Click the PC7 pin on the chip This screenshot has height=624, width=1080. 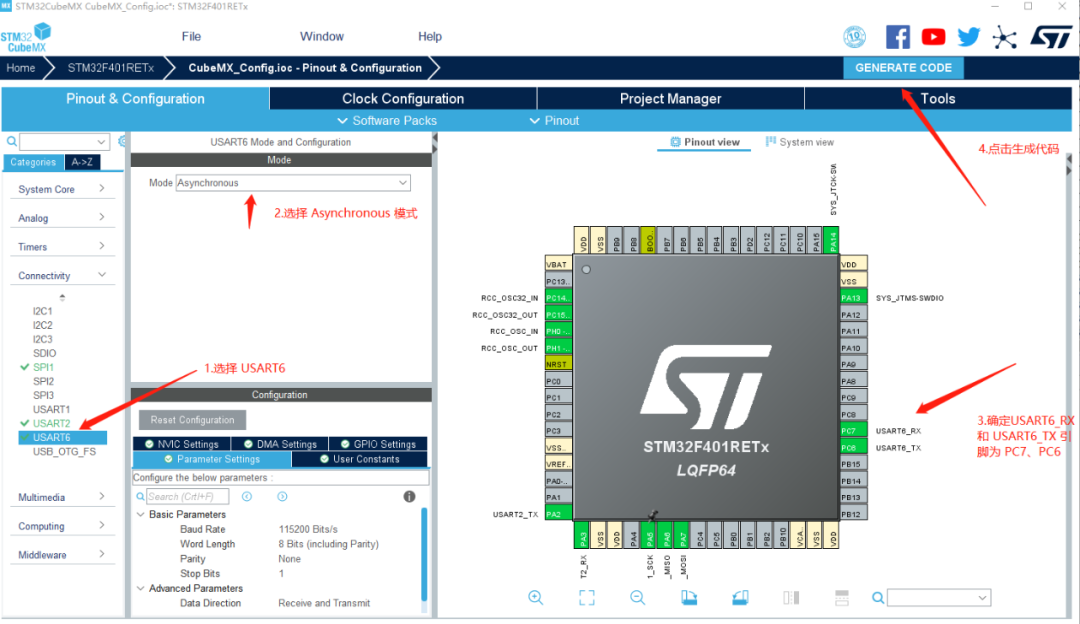pos(853,431)
